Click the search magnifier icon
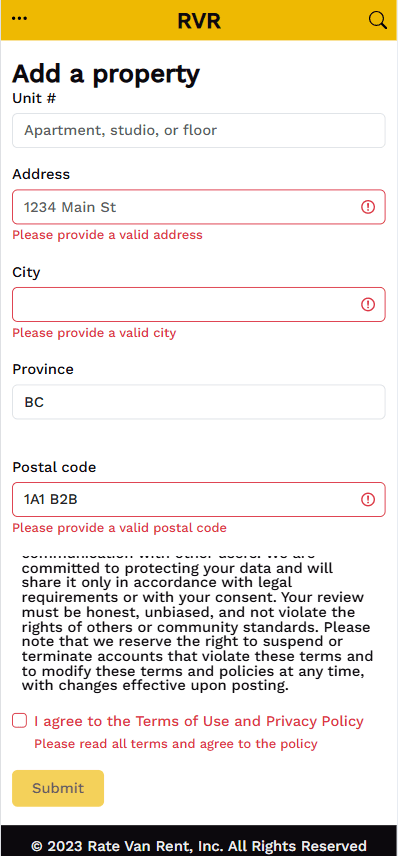 (x=378, y=20)
